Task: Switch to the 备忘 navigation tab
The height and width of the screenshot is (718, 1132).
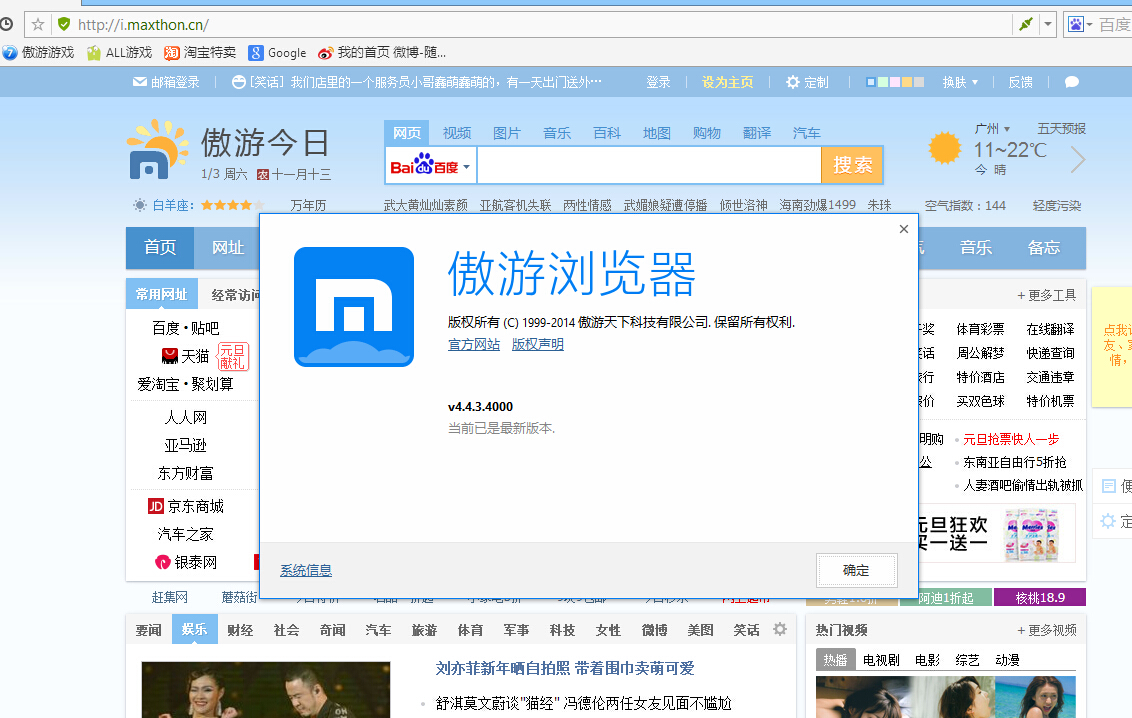Action: (1044, 248)
